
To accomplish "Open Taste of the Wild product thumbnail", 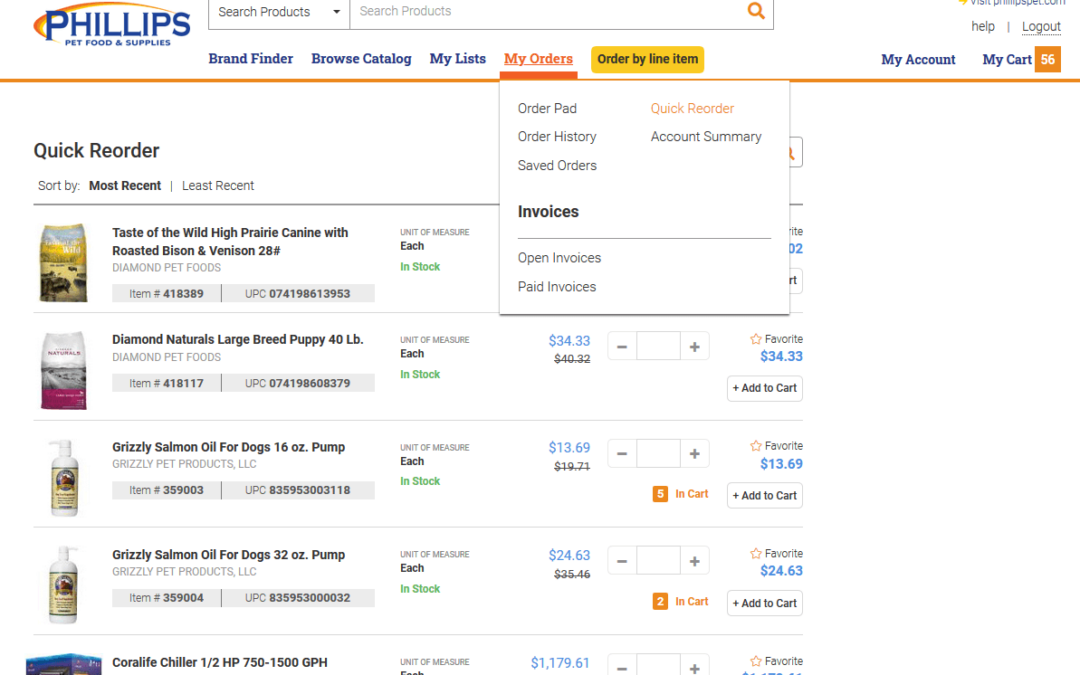I will click(63, 262).
